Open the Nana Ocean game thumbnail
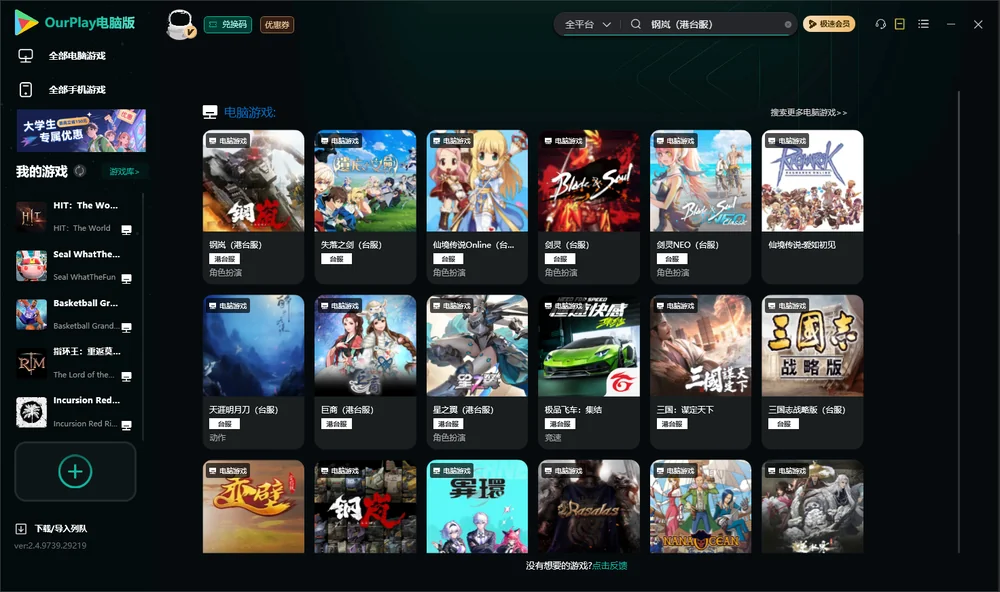 (x=700, y=507)
